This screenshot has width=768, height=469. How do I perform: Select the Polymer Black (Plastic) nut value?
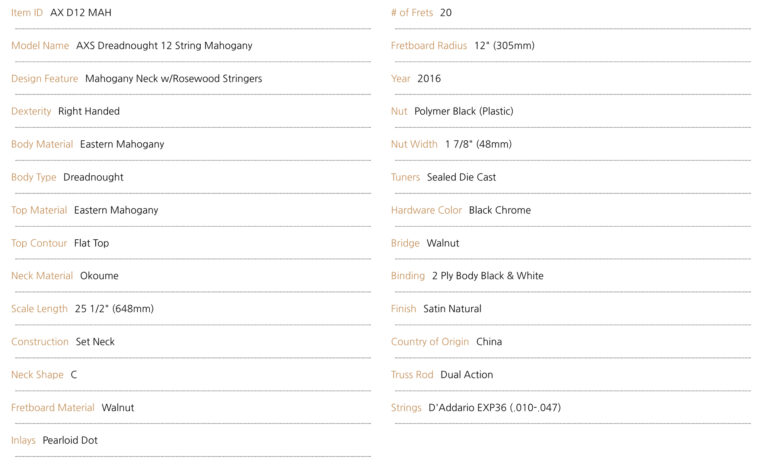464,111
